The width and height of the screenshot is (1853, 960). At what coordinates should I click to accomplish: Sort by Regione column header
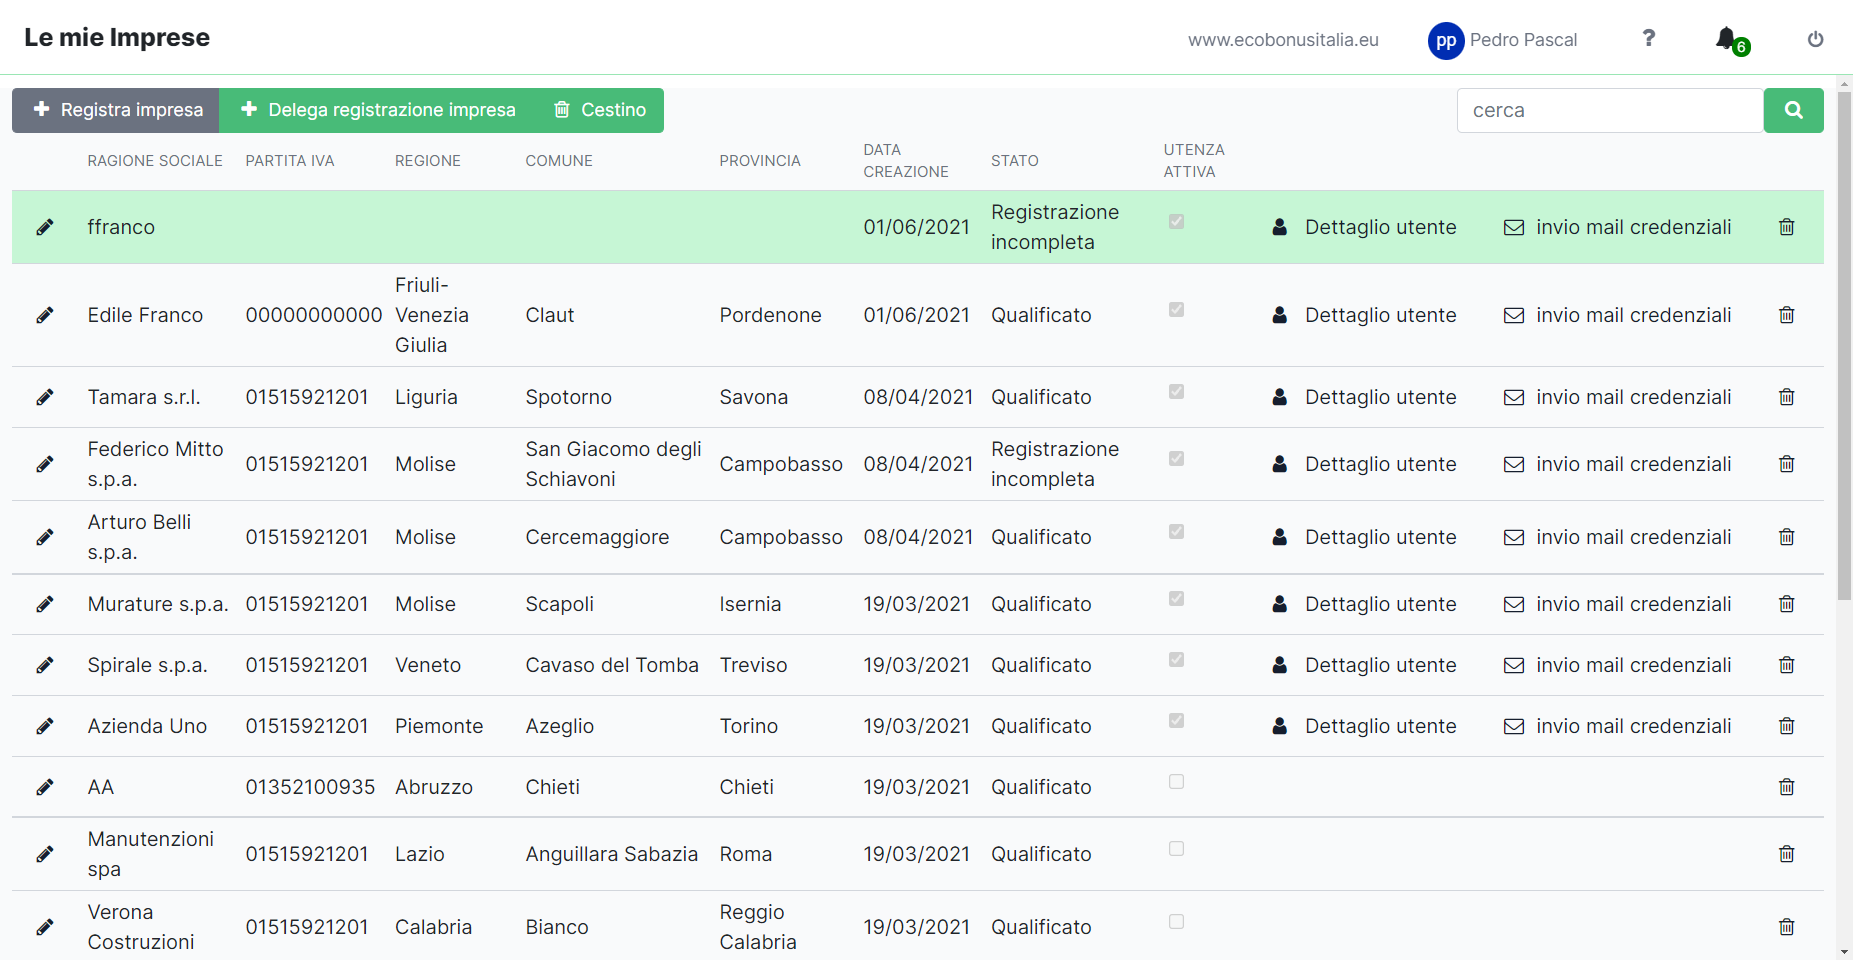tap(428, 161)
